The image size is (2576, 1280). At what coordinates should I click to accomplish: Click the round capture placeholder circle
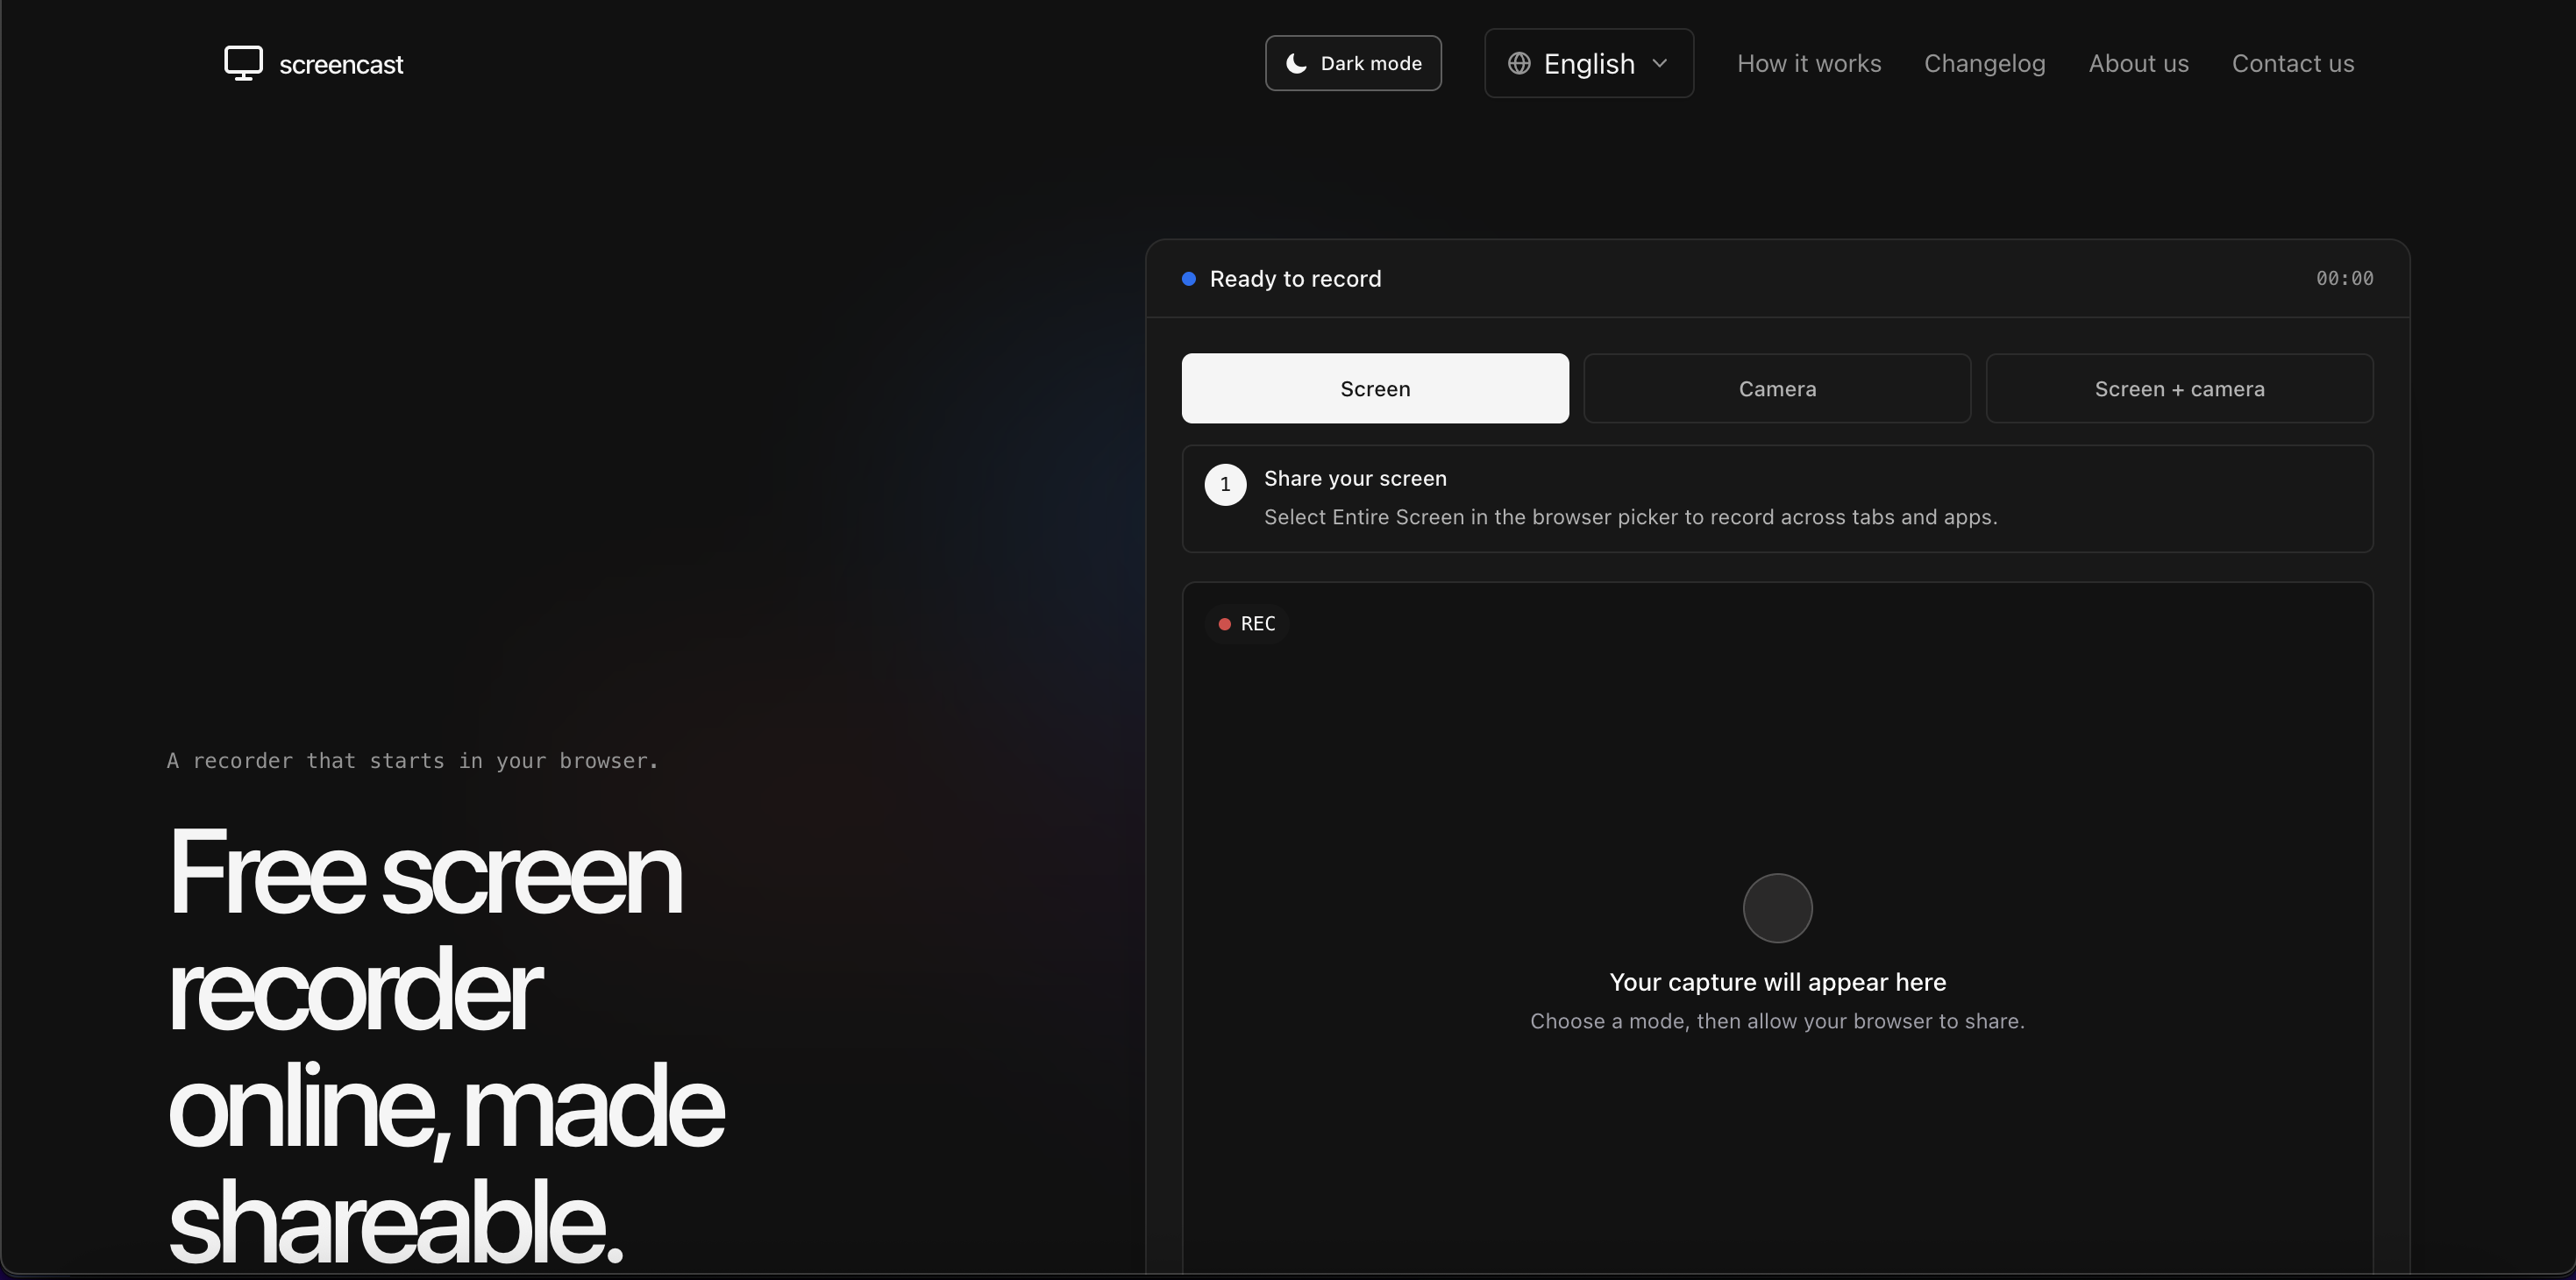point(1777,908)
